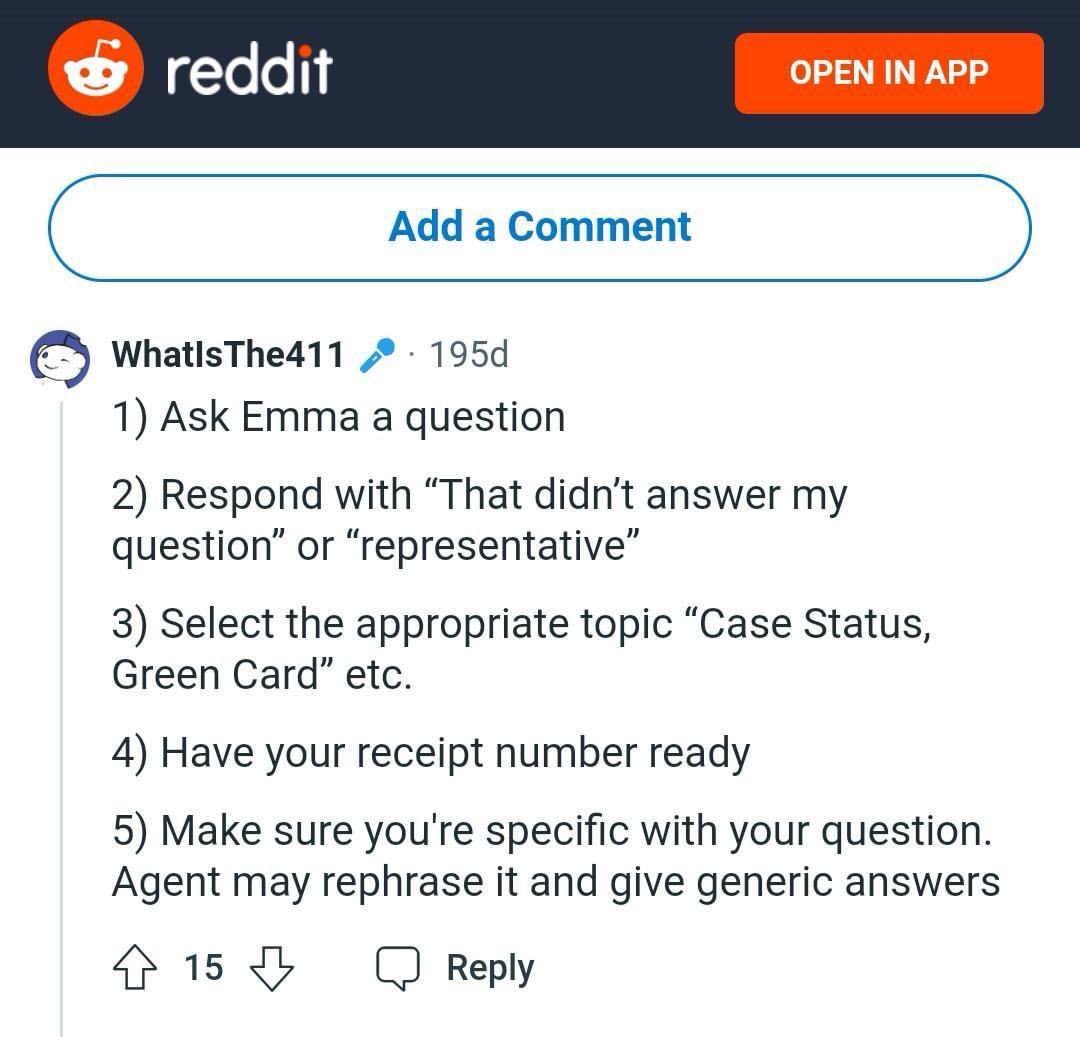
Task: Click the "Ask Emma a question" line
Action: point(338,417)
